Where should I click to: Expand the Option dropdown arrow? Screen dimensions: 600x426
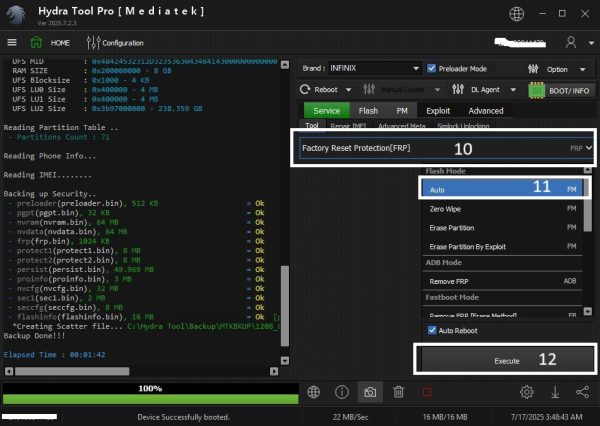[582, 69]
